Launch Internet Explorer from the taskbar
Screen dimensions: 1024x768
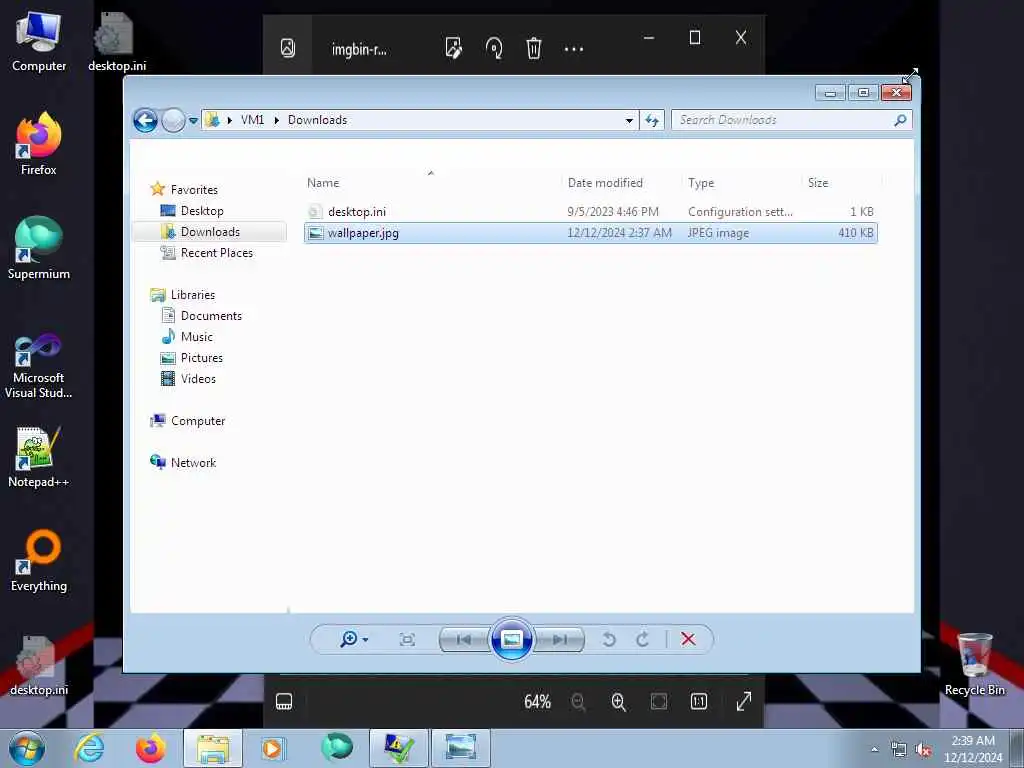[x=89, y=748]
